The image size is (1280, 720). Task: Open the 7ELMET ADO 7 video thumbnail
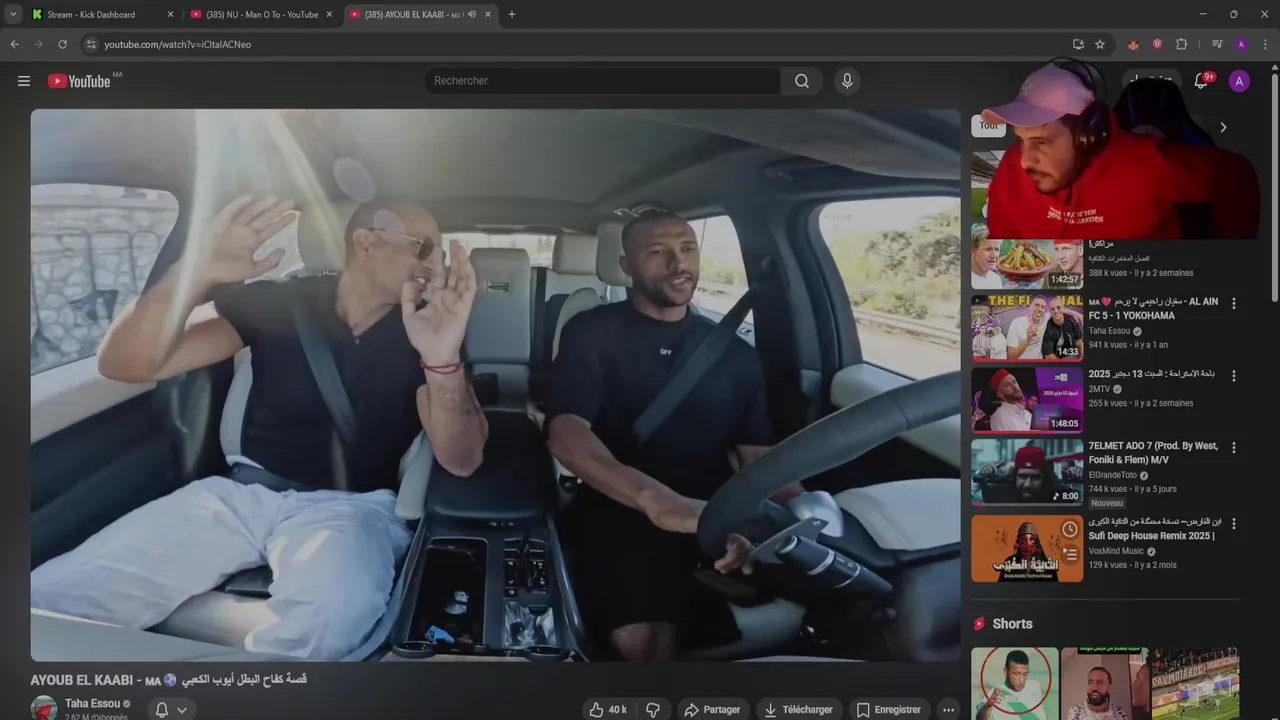pyautogui.click(x=1027, y=472)
